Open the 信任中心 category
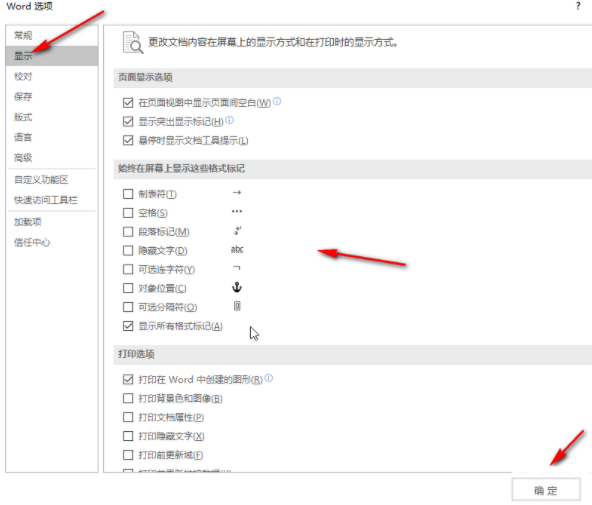This screenshot has height=505, width=592. tap(52, 242)
